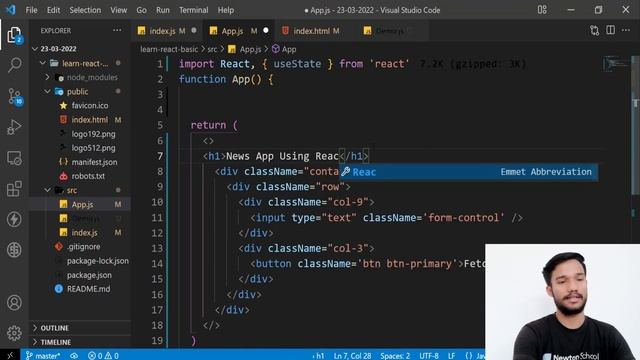This screenshot has width=640, height=360.
Task: Click src in the breadcrumb path
Action: pos(212,49)
